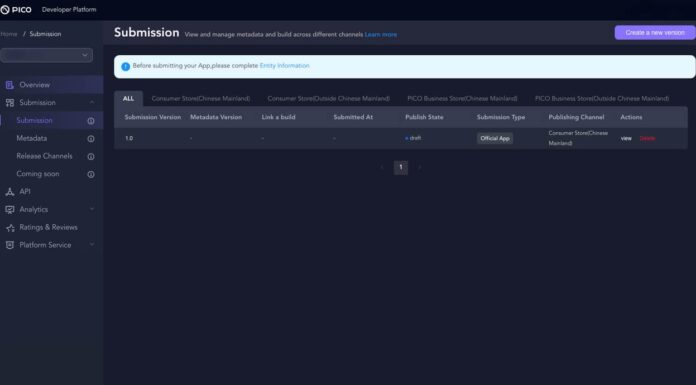Click Create a new version button
Image resolution: width=696 pixels, height=385 pixels.
click(x=655, y=32)
